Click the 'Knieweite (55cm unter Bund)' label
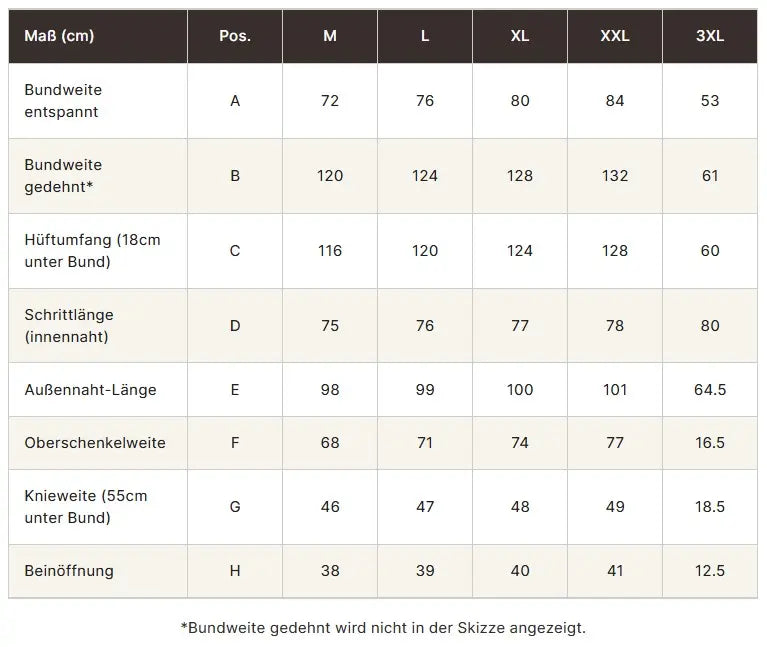 pos(86,507)
